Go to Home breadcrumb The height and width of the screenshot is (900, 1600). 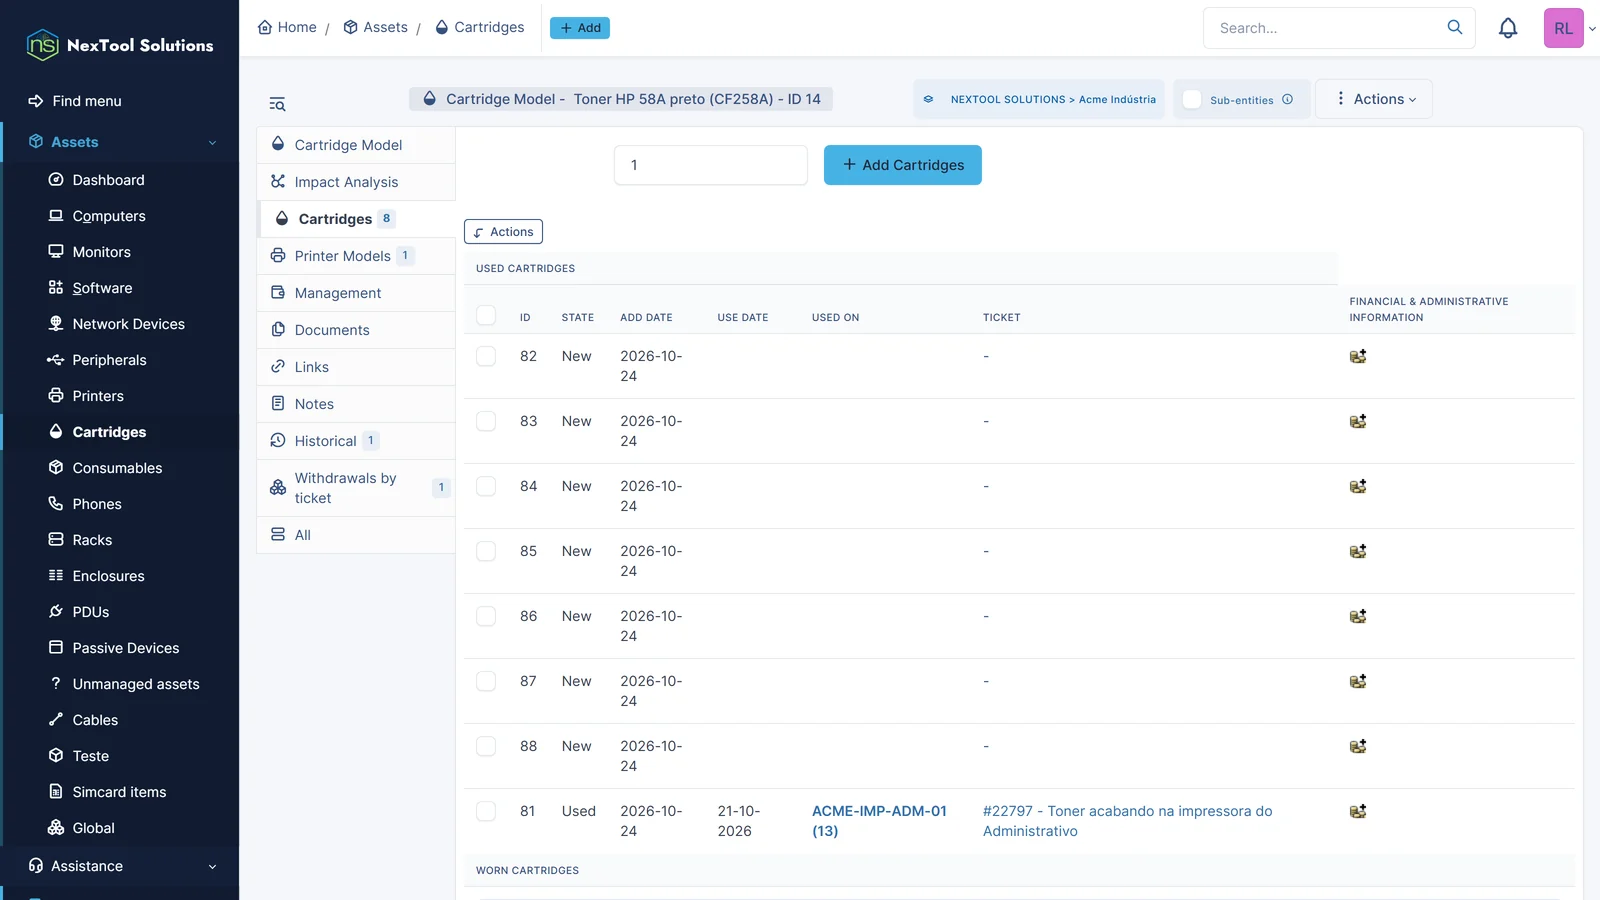pyautogui.click(x=287, y=27)
